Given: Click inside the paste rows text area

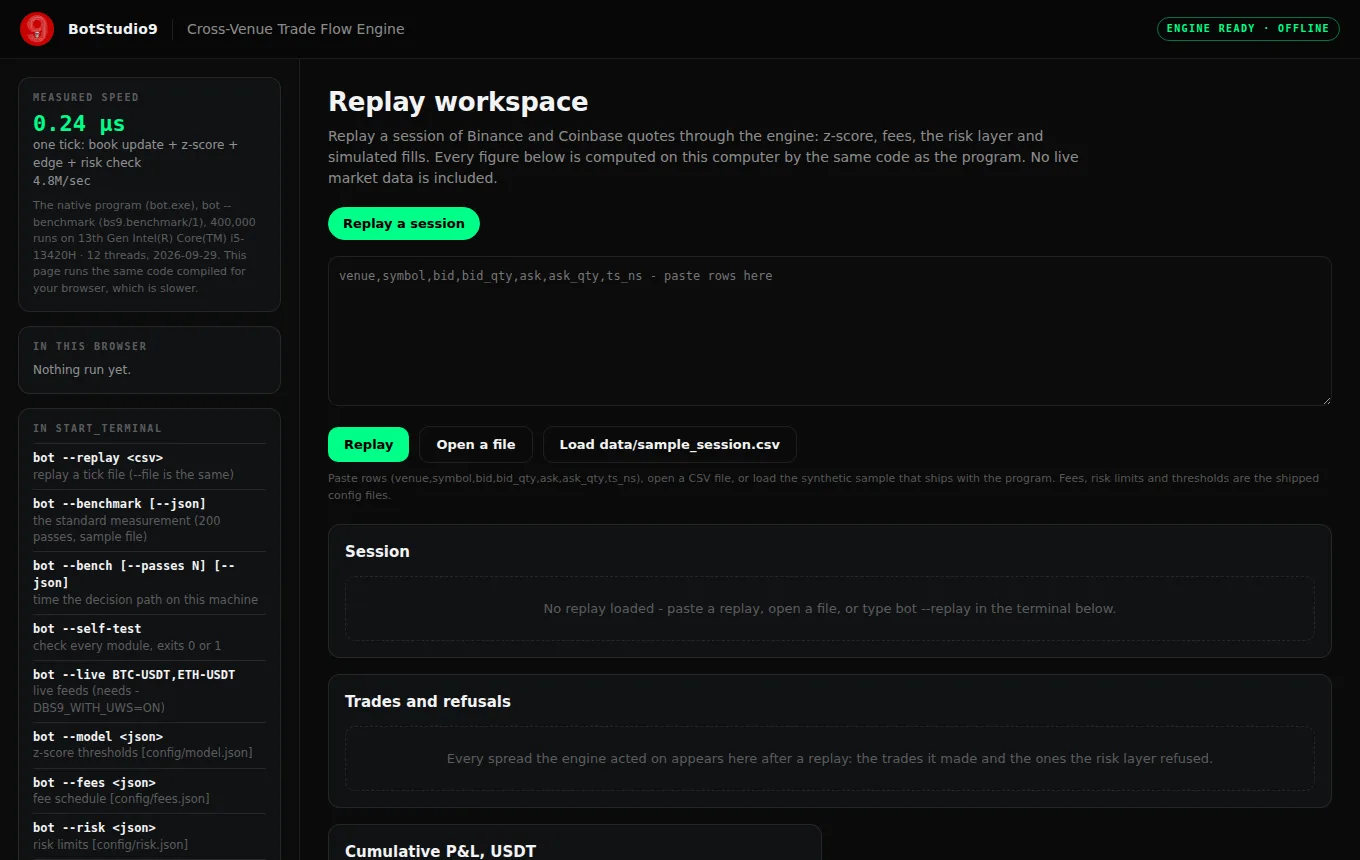Looking at the screenshot, I should [x=830, y=331].
